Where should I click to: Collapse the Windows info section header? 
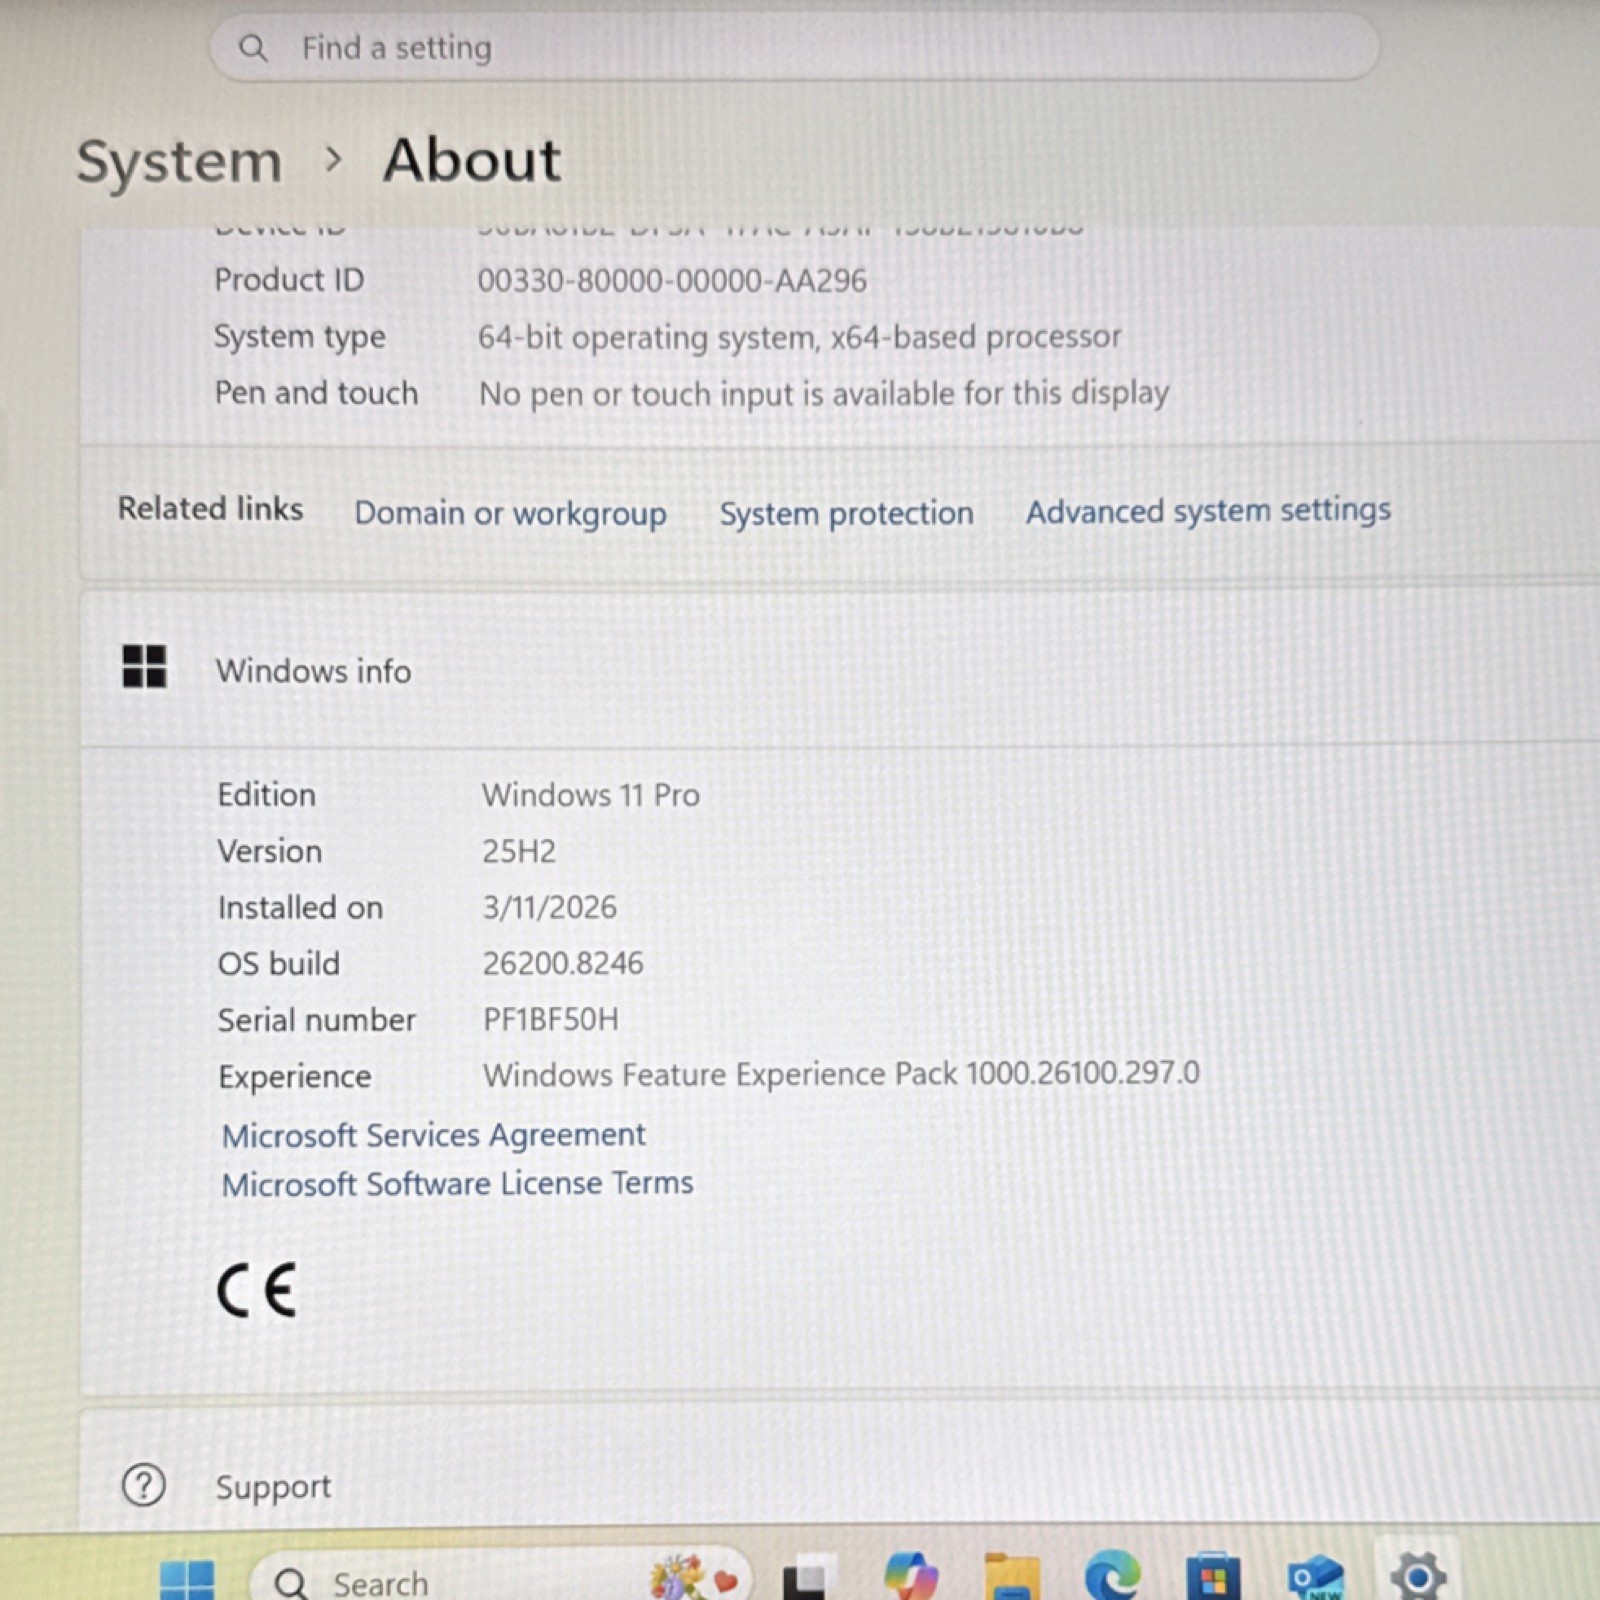[x=840, y=668]
